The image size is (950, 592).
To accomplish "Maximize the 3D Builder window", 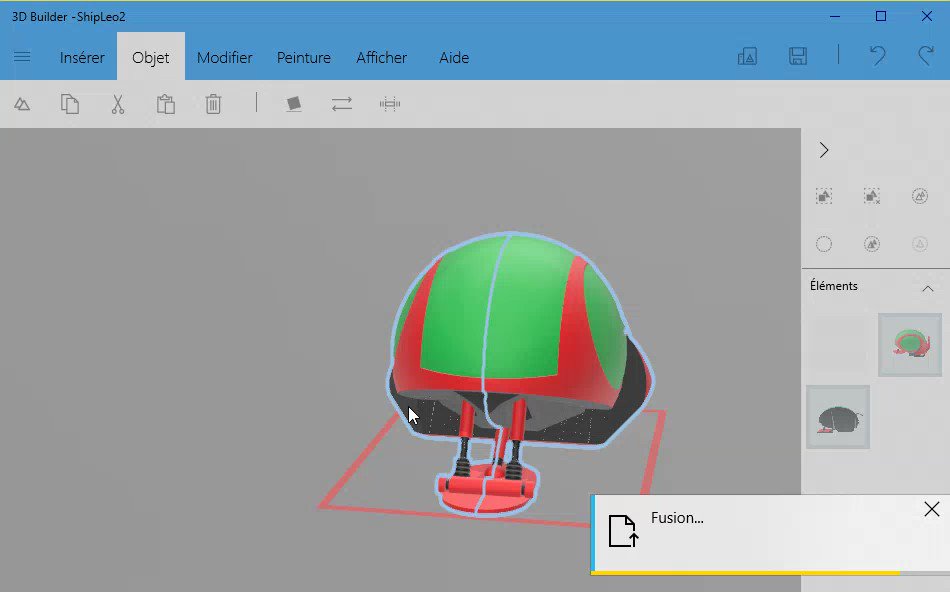I will (x=880, y=16).
